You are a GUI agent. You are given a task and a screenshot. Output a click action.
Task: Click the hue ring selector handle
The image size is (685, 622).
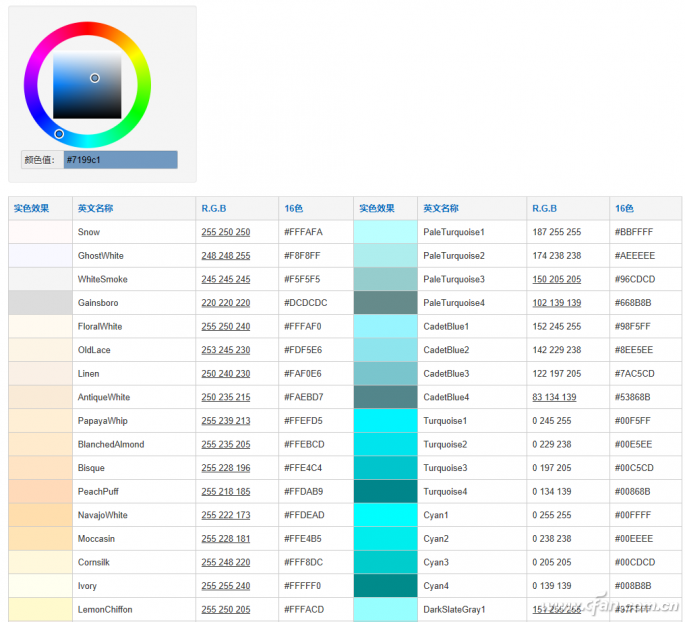coord(59,134)
